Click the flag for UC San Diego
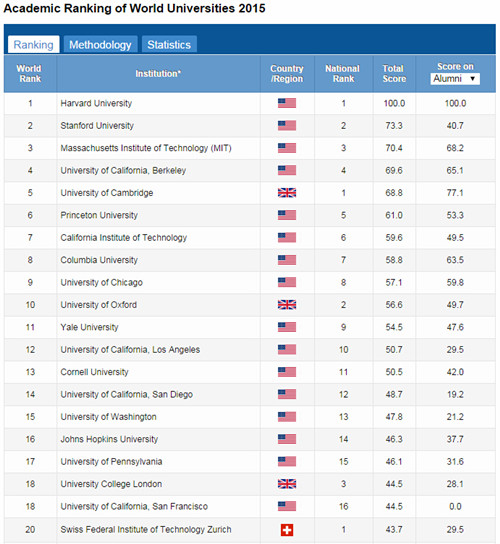The width and height of the screenshot is (500, 544). tap(287, 394)
